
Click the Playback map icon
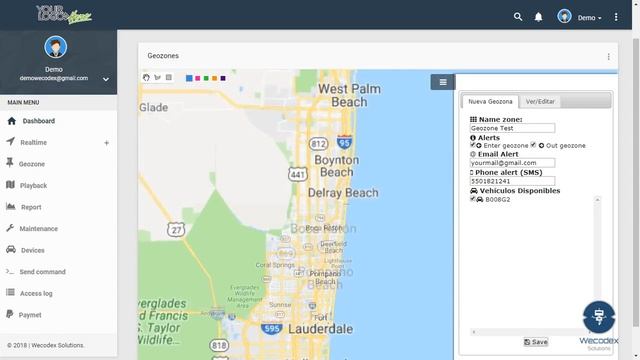(11, 185)
